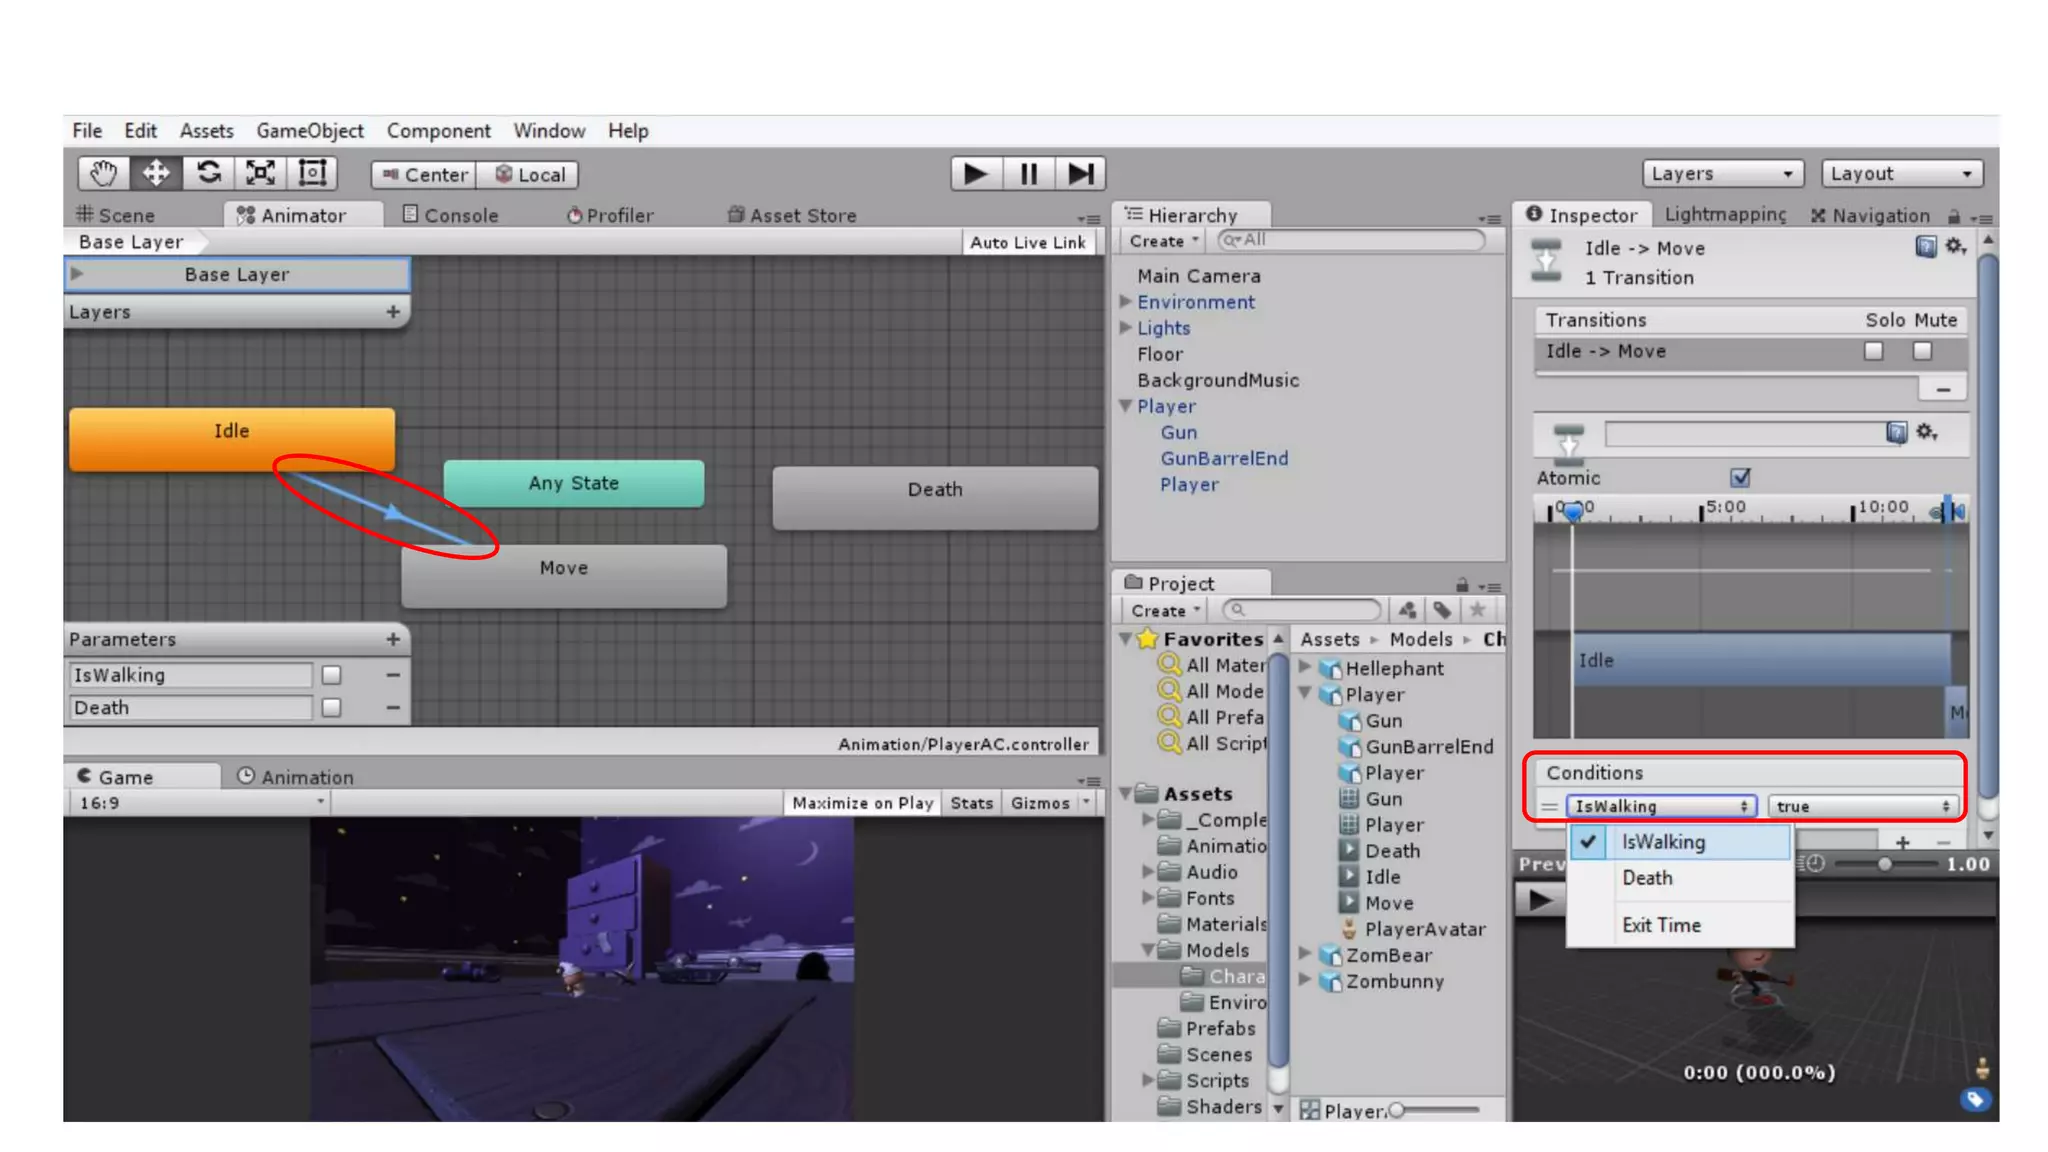This screenshot has width=2048, height=1152.
Task: Open gear menu beside transition name field
Action: [x=1927, y=432]
